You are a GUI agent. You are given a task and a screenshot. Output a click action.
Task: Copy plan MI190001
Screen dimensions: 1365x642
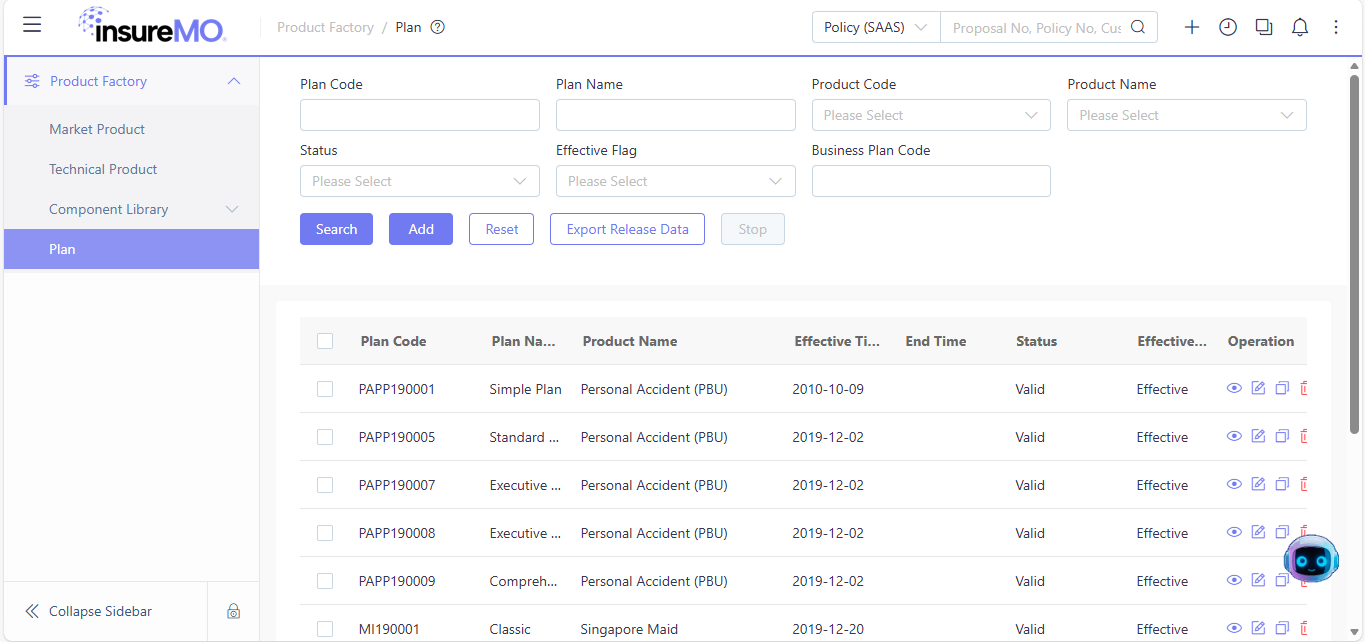click(x=1282, y=628)
